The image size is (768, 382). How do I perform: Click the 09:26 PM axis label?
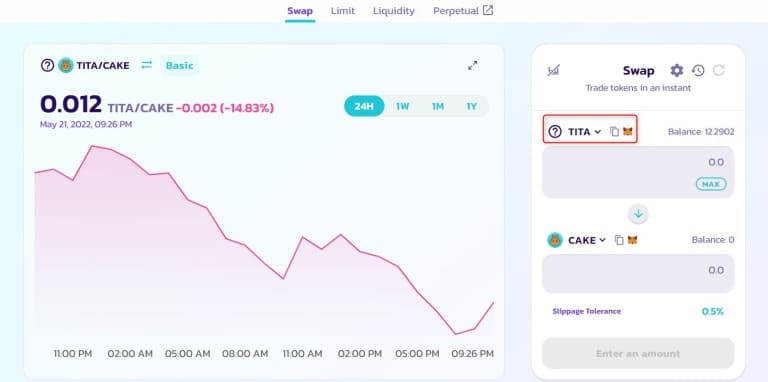472,354
